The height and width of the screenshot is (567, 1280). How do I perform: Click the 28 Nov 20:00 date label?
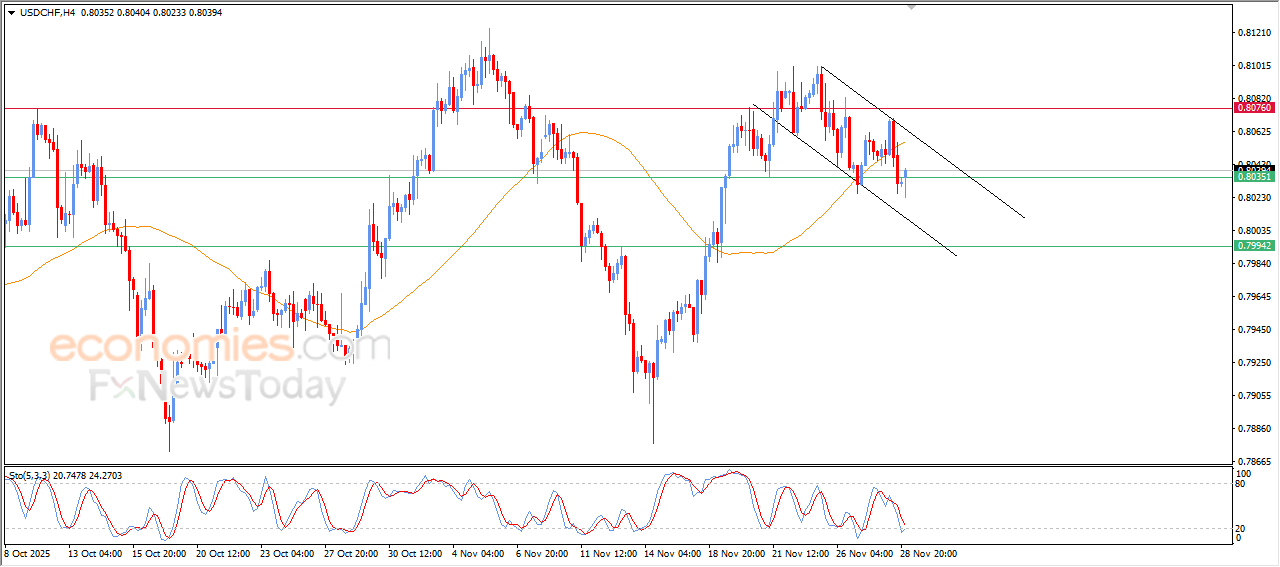930,553
